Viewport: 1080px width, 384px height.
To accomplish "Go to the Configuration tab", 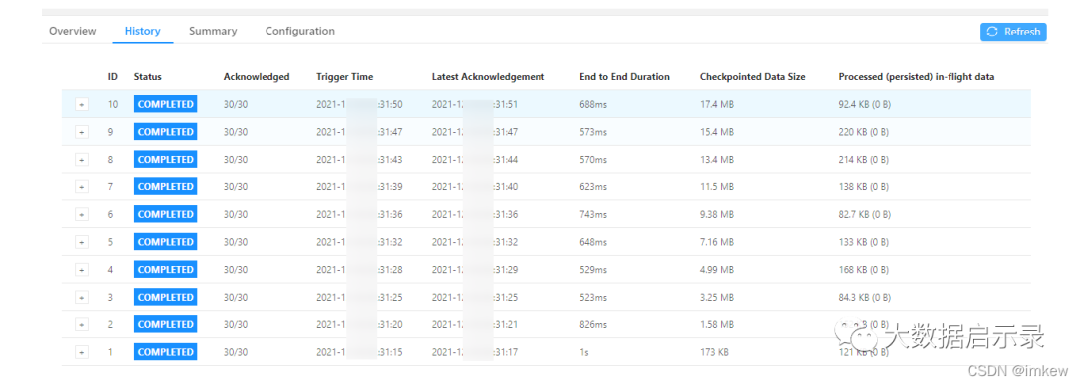I will (300, 31).
